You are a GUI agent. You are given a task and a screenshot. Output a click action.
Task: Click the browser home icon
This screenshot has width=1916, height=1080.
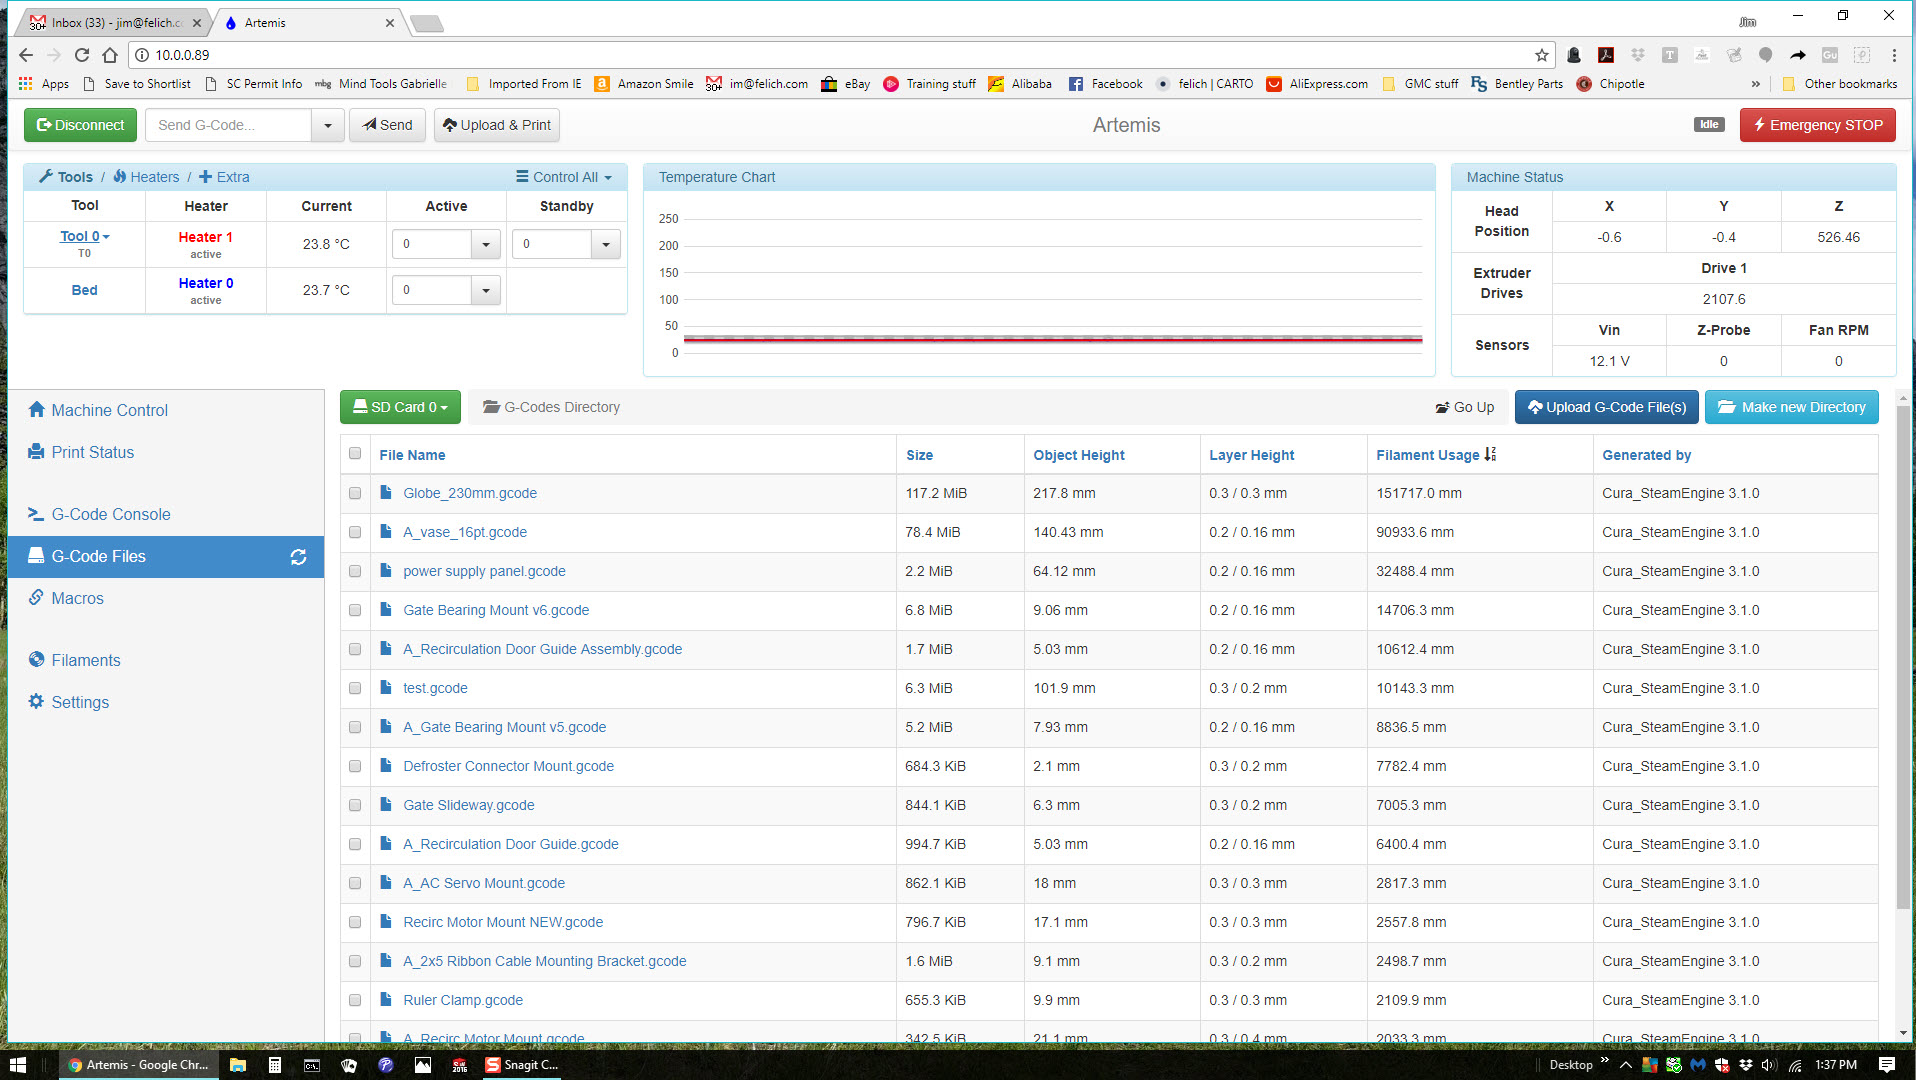(x=110, y=55)
